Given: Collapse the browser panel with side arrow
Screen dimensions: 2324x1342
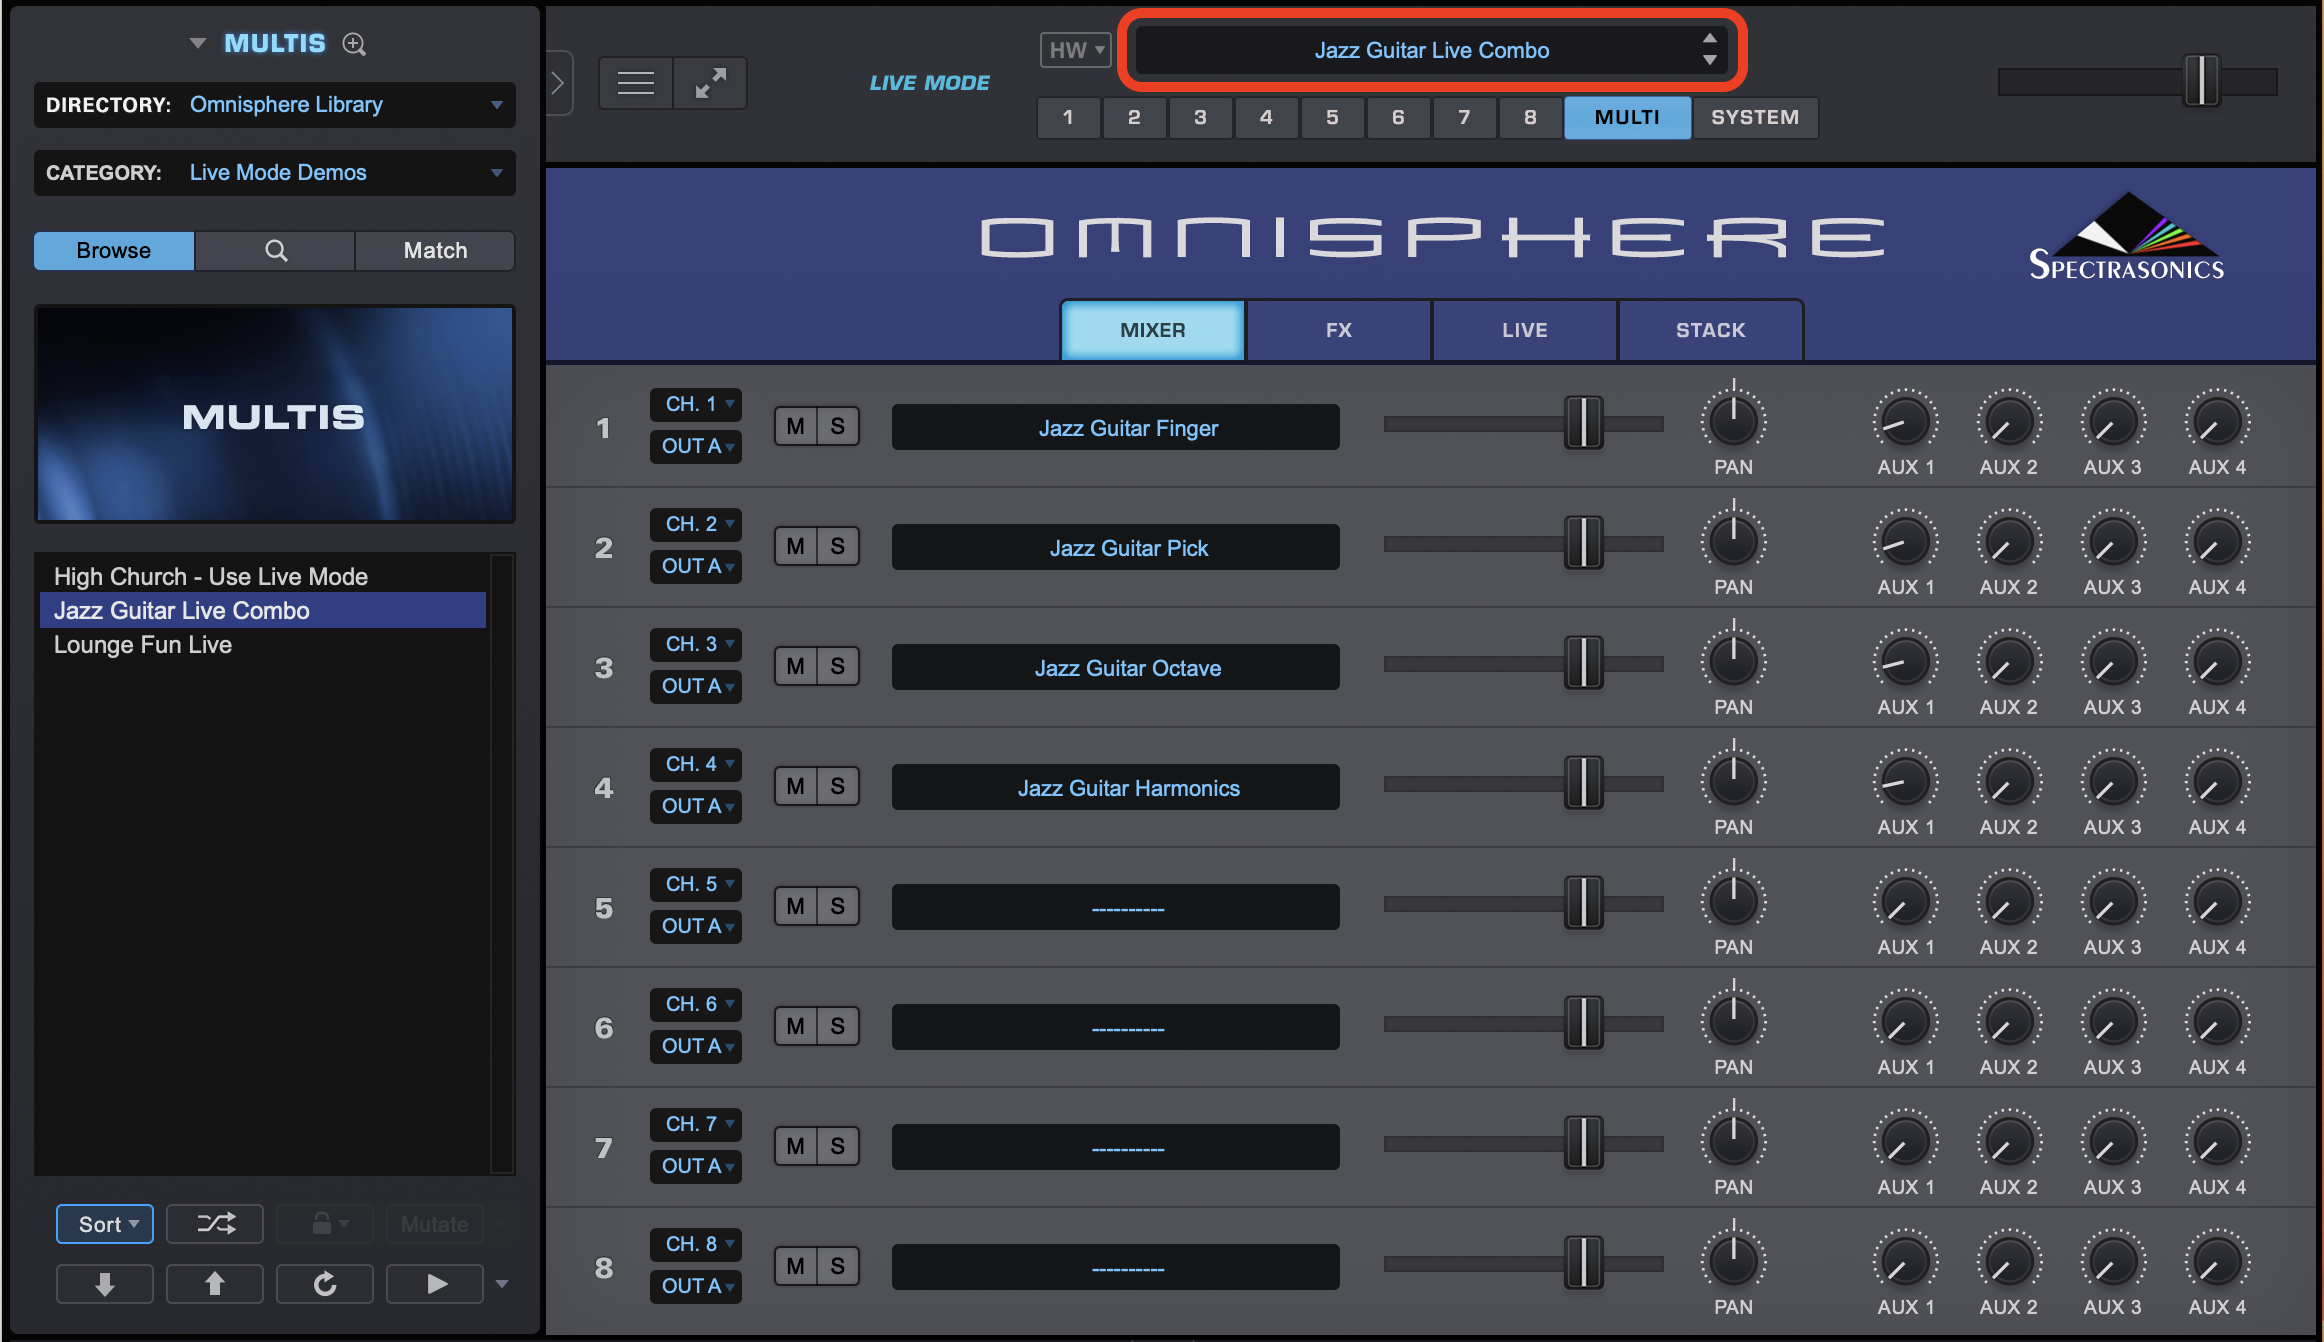Looking at the screenshot, I should pos(559,83).
